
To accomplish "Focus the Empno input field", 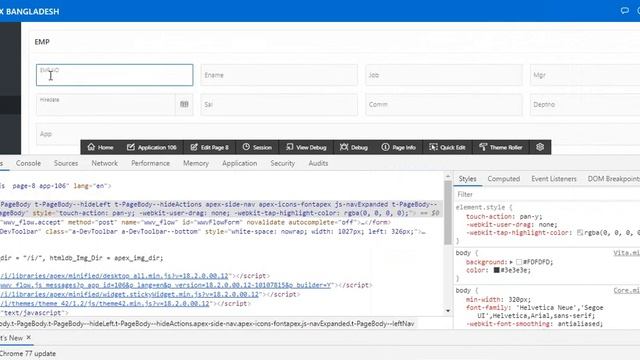I will (x=114, y=75).
